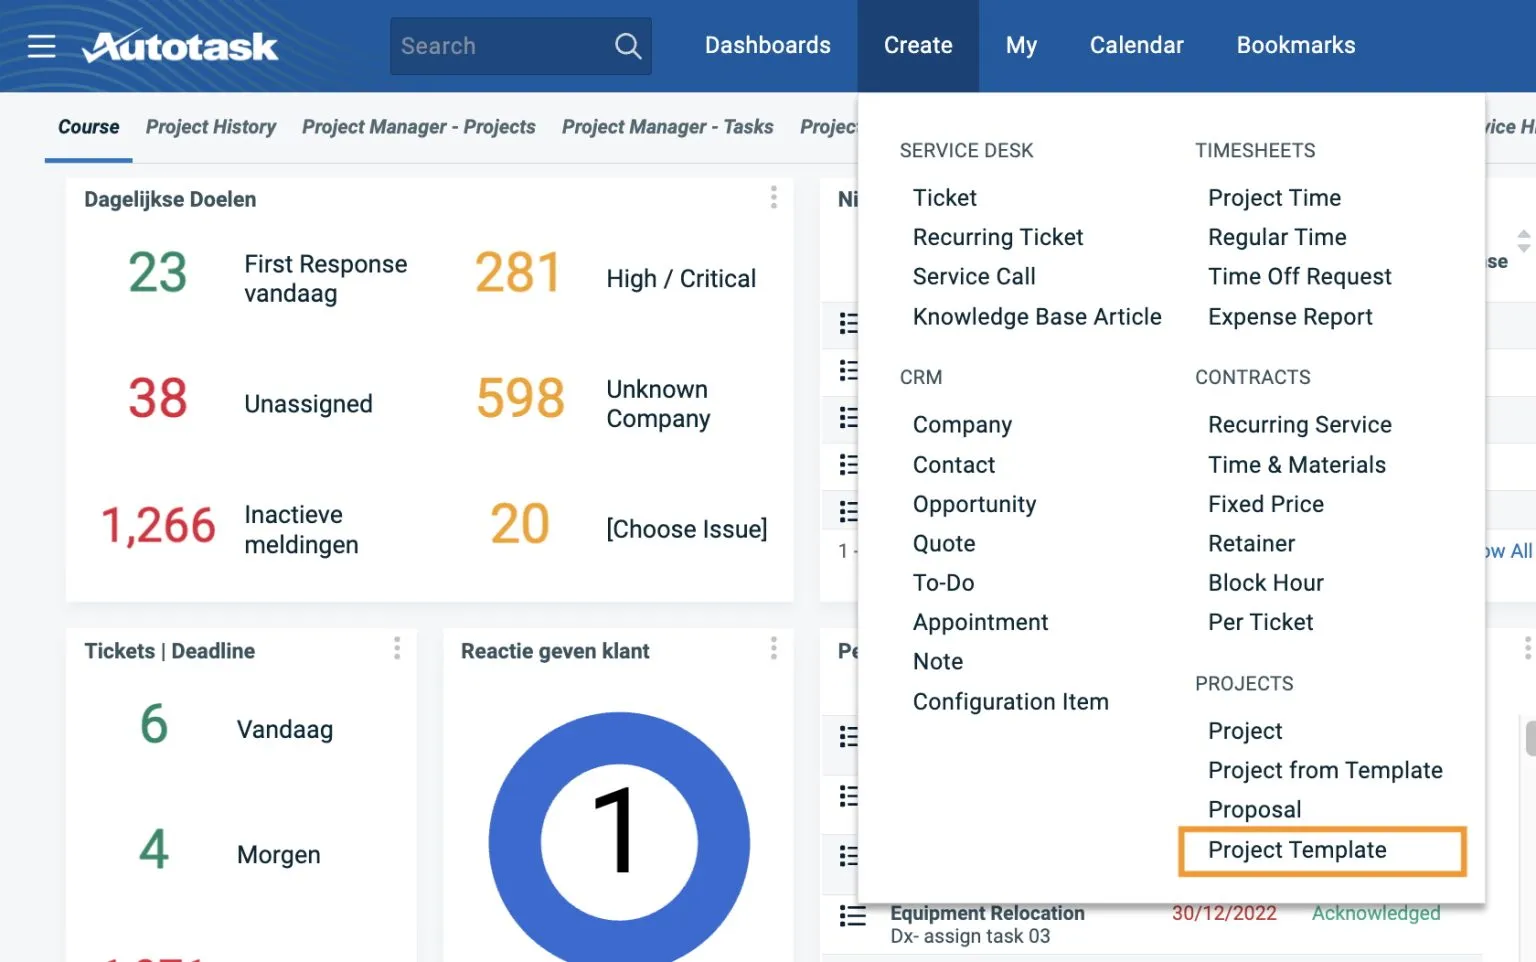Click the sort arrows icon near the right edge
Screen dimensions: 1536x962
point(1523,240)
